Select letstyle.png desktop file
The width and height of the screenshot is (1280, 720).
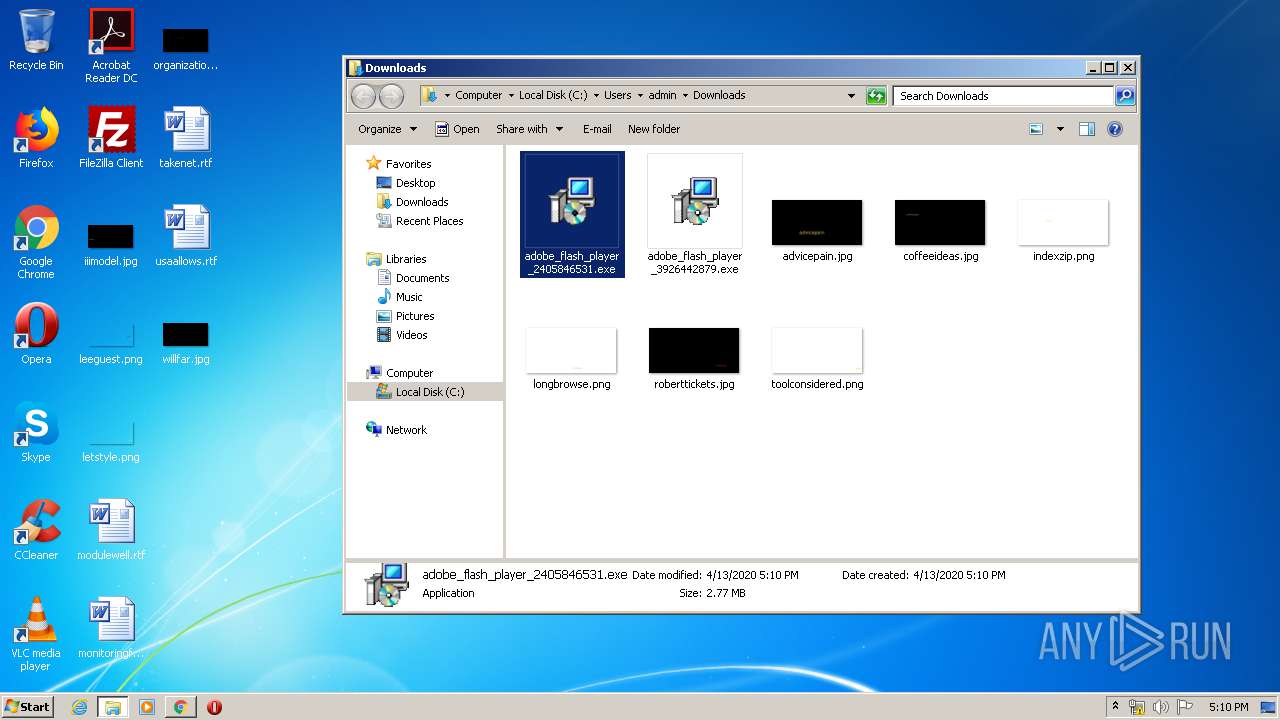click(111, 440)
